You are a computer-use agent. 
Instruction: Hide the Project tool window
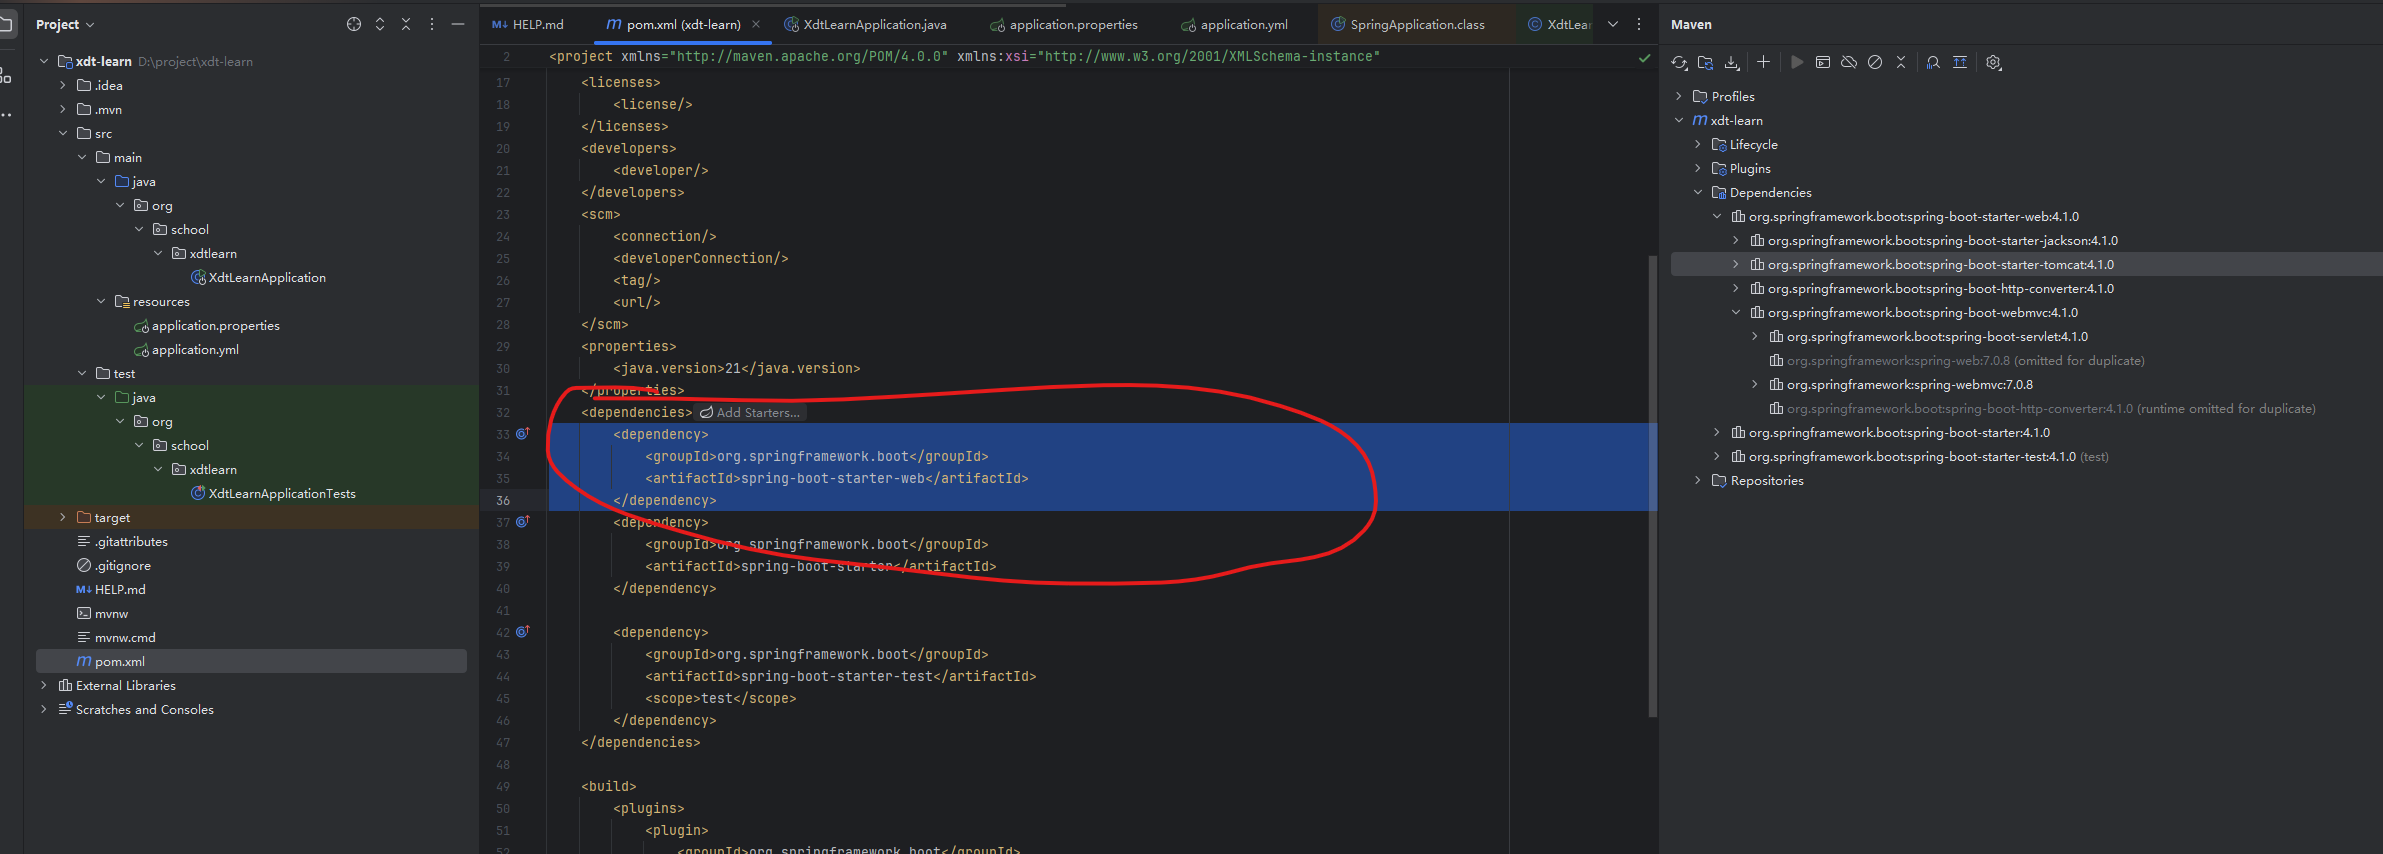tap(458, 24)
